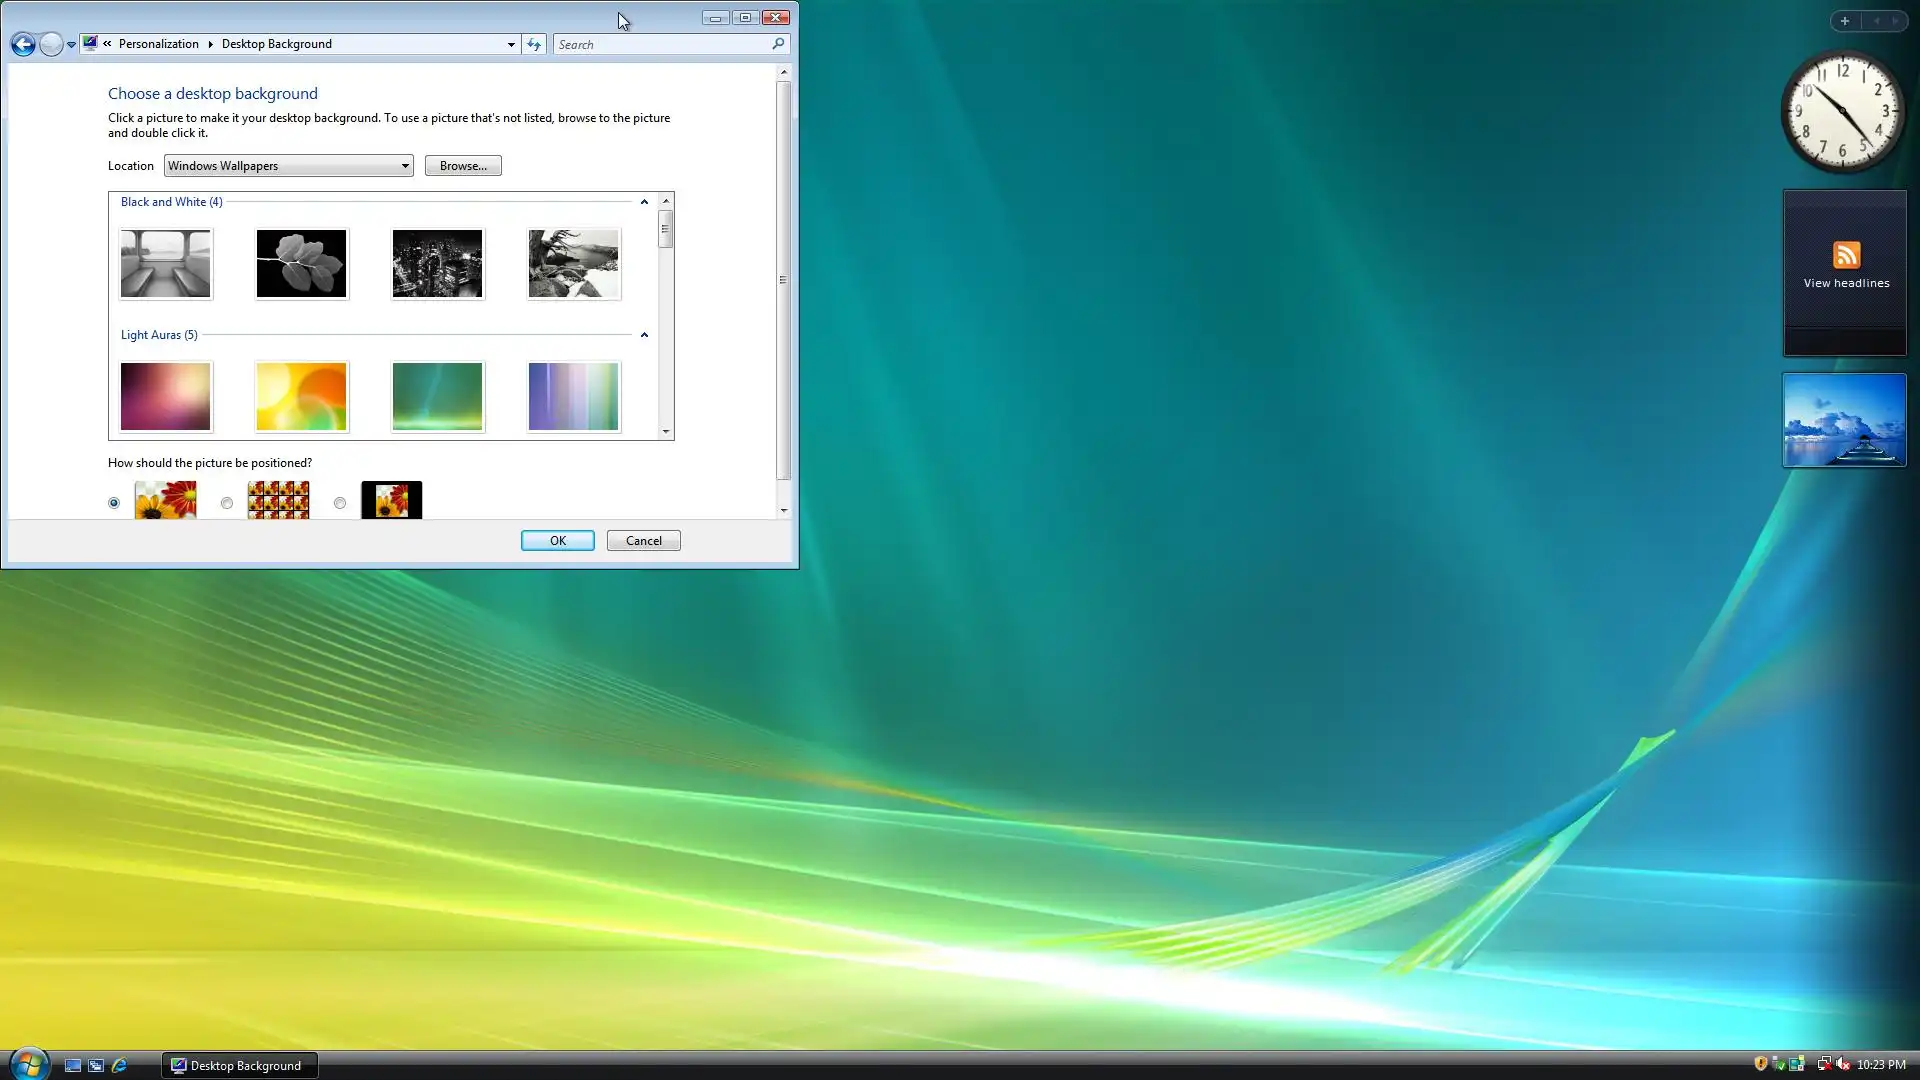Collapse the Black and White group
This screenshot has width=1920, height=1080.
tap(644, 202)
